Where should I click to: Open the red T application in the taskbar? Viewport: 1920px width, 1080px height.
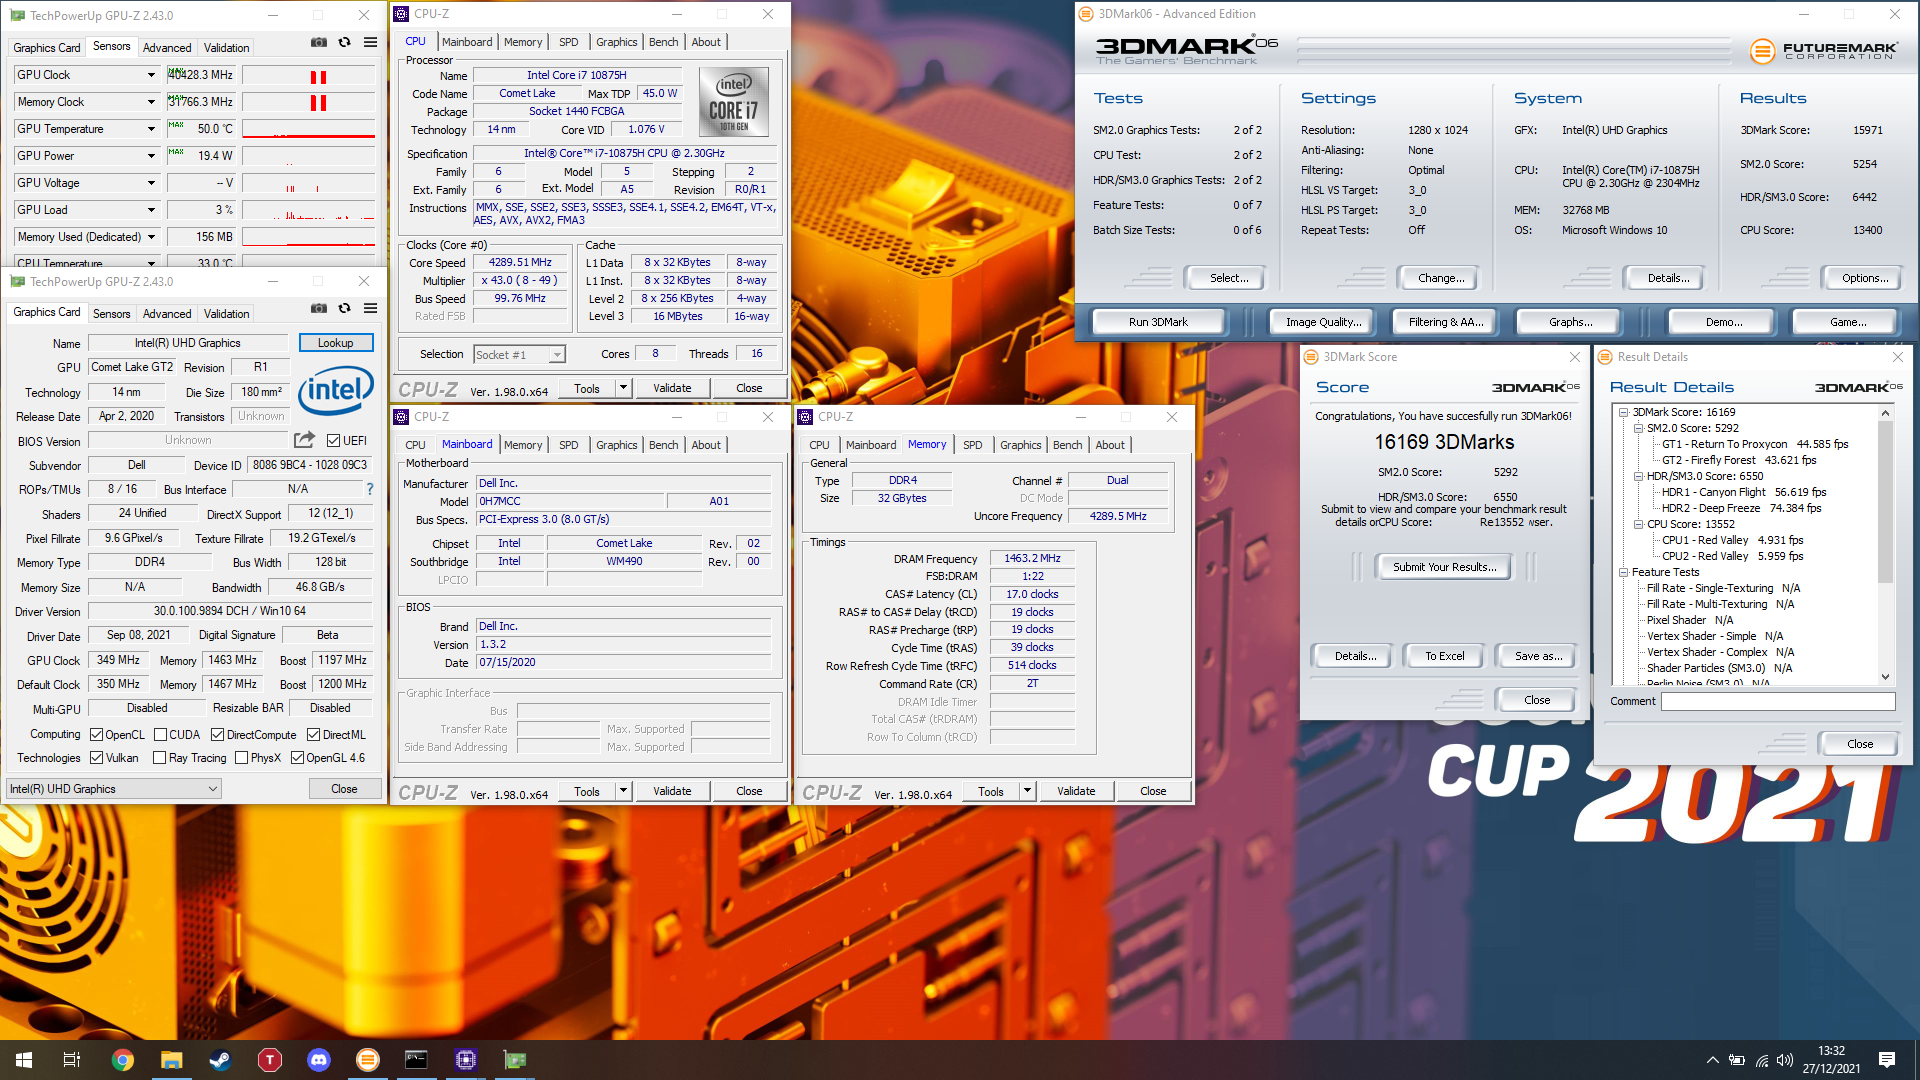tap(269, 1060)
